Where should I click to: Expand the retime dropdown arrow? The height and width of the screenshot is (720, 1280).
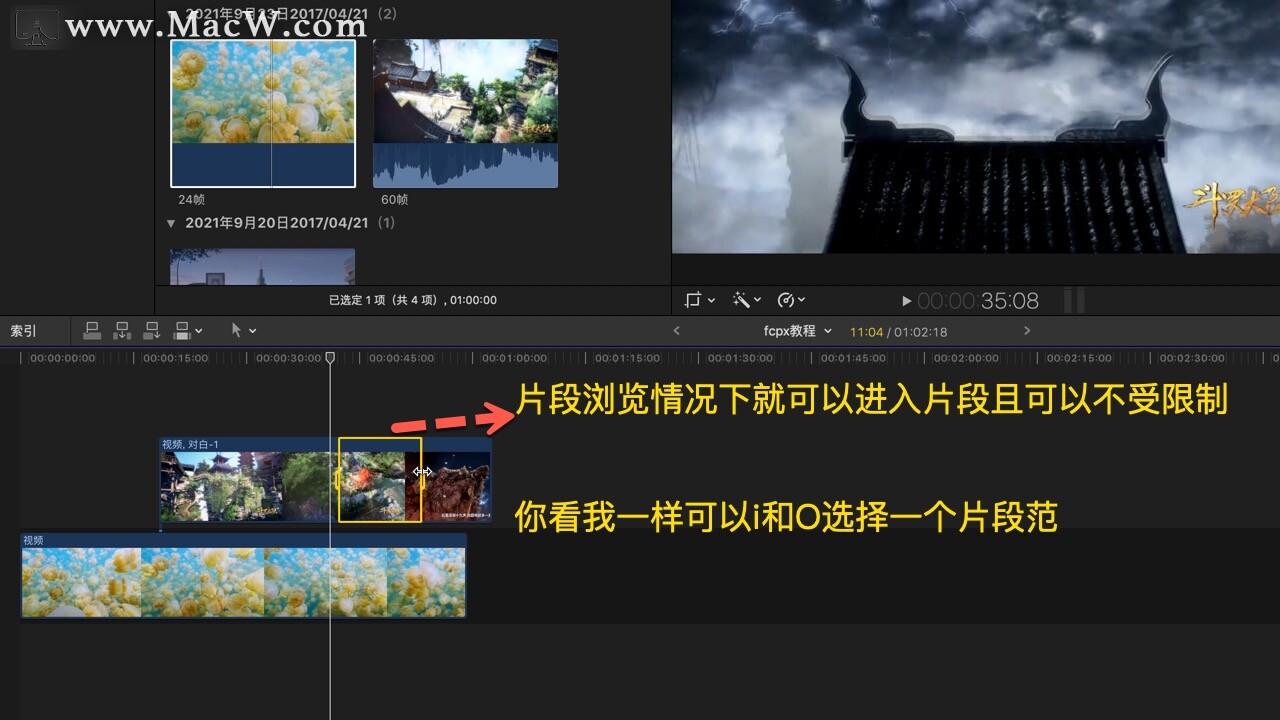(801, 300)
